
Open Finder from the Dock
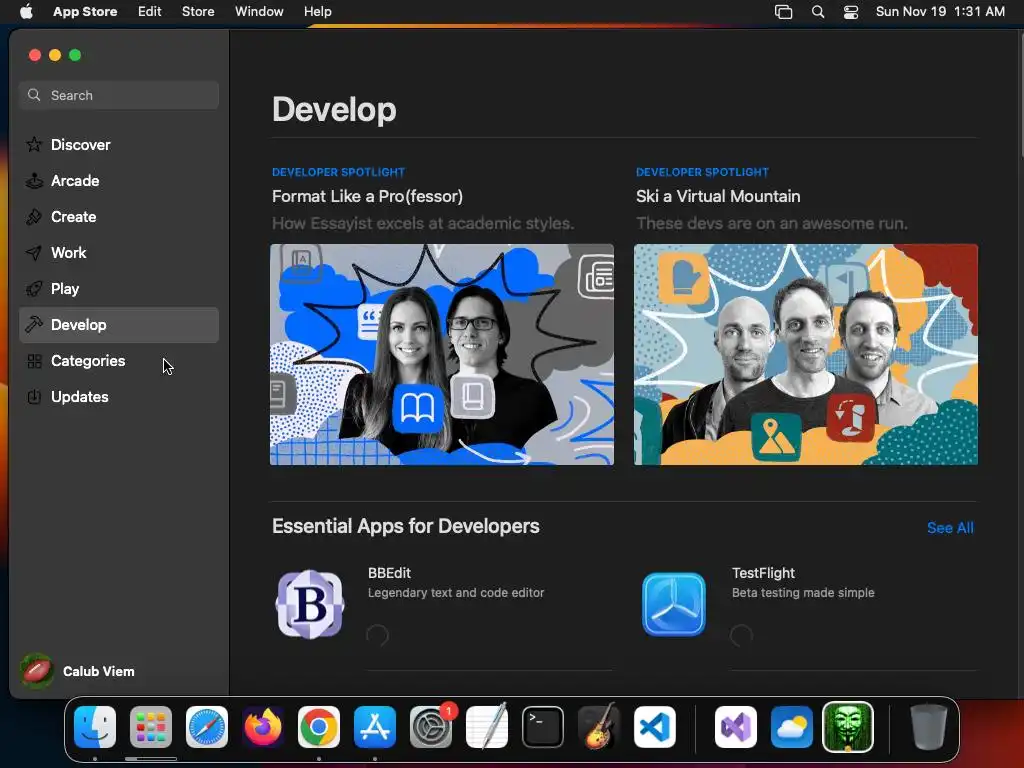(95, 727)
